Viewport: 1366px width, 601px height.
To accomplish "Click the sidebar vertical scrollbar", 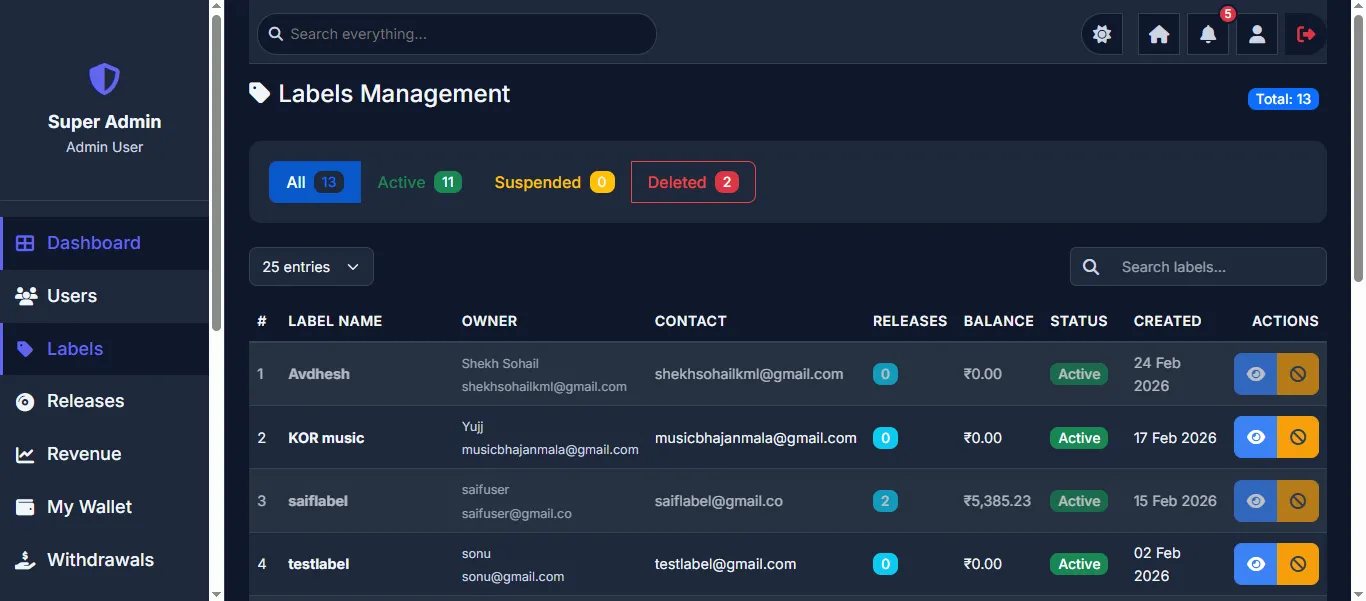I will pos(217,172).
